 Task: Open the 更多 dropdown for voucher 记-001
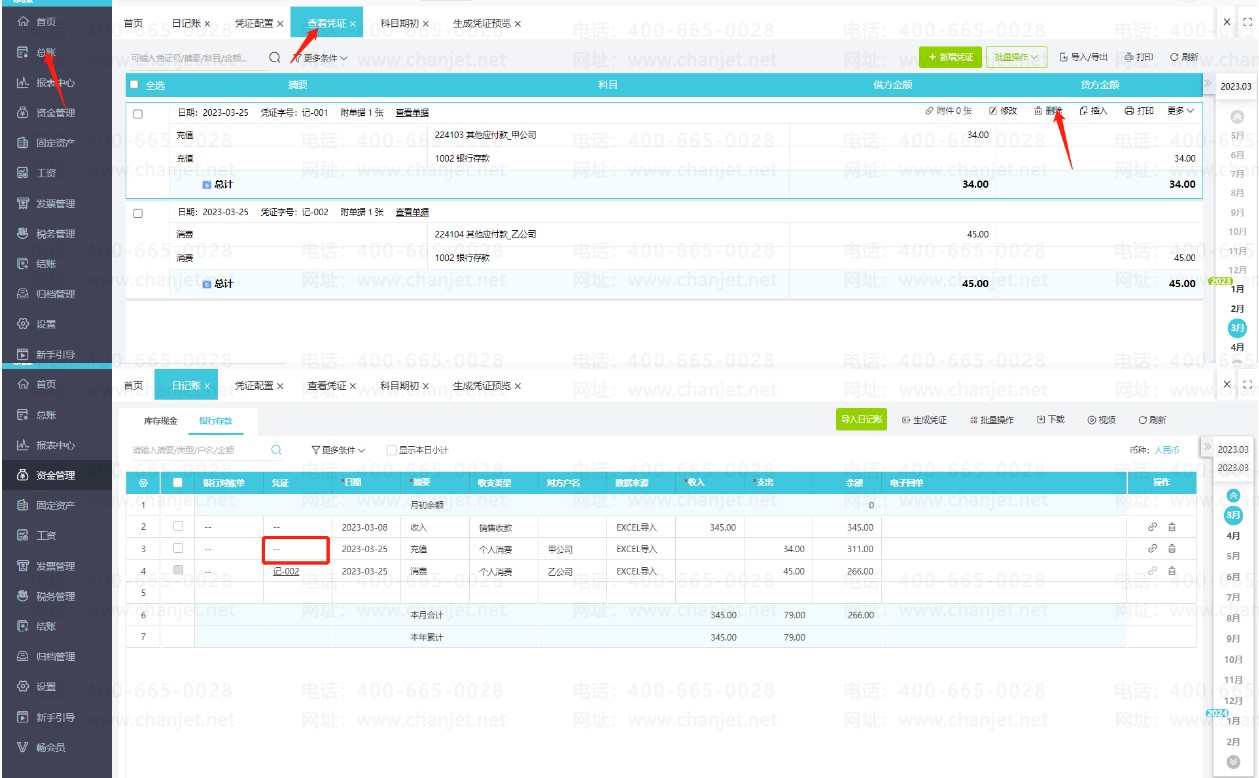(x=1181, y=111)
